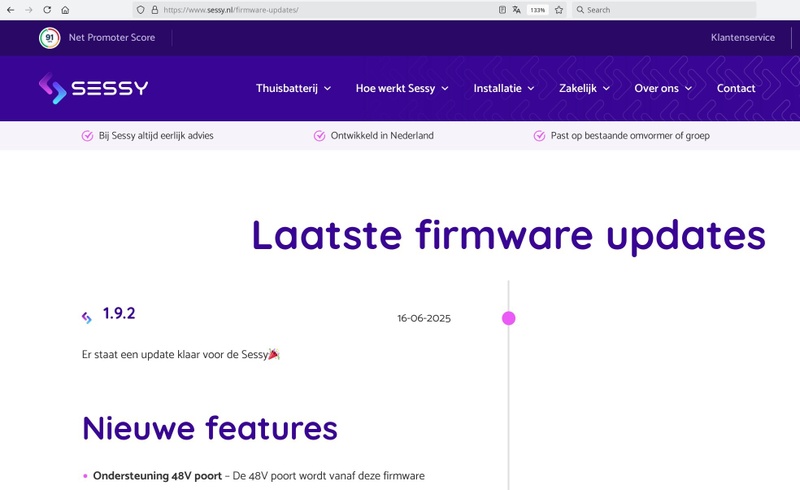Click the pink timeline dot for 1.9.2
This screenshot has height=490, width=800.
[x=509, y=318]
